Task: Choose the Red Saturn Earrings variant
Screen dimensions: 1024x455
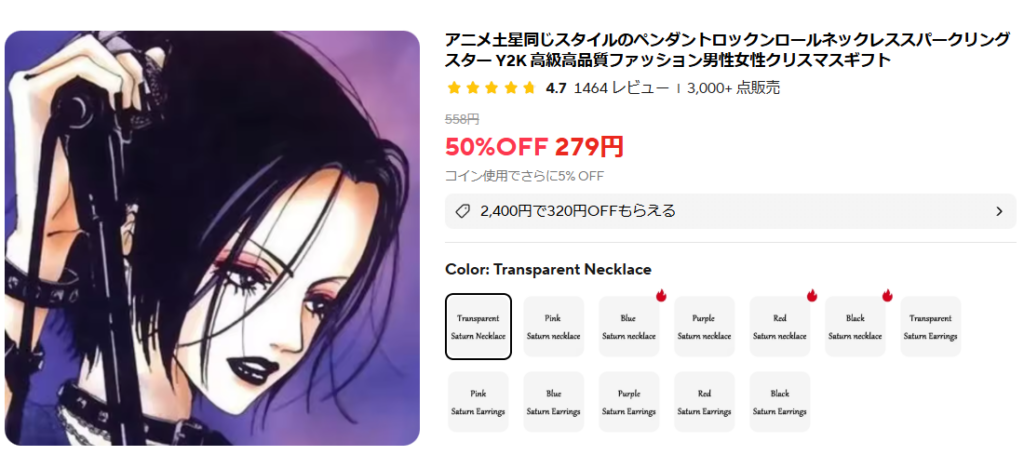Action: (x=704, y=401)
